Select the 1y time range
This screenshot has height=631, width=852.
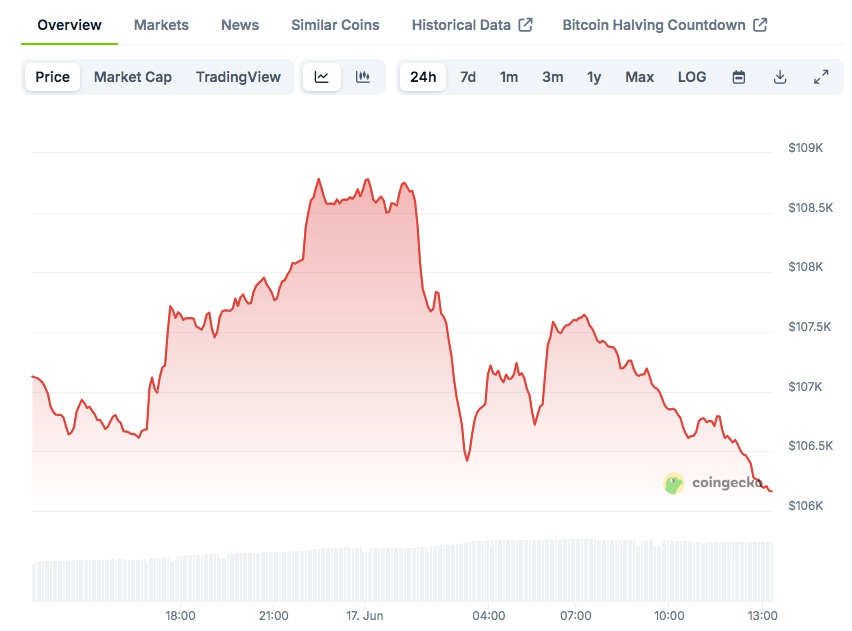[x=594, y=77]
